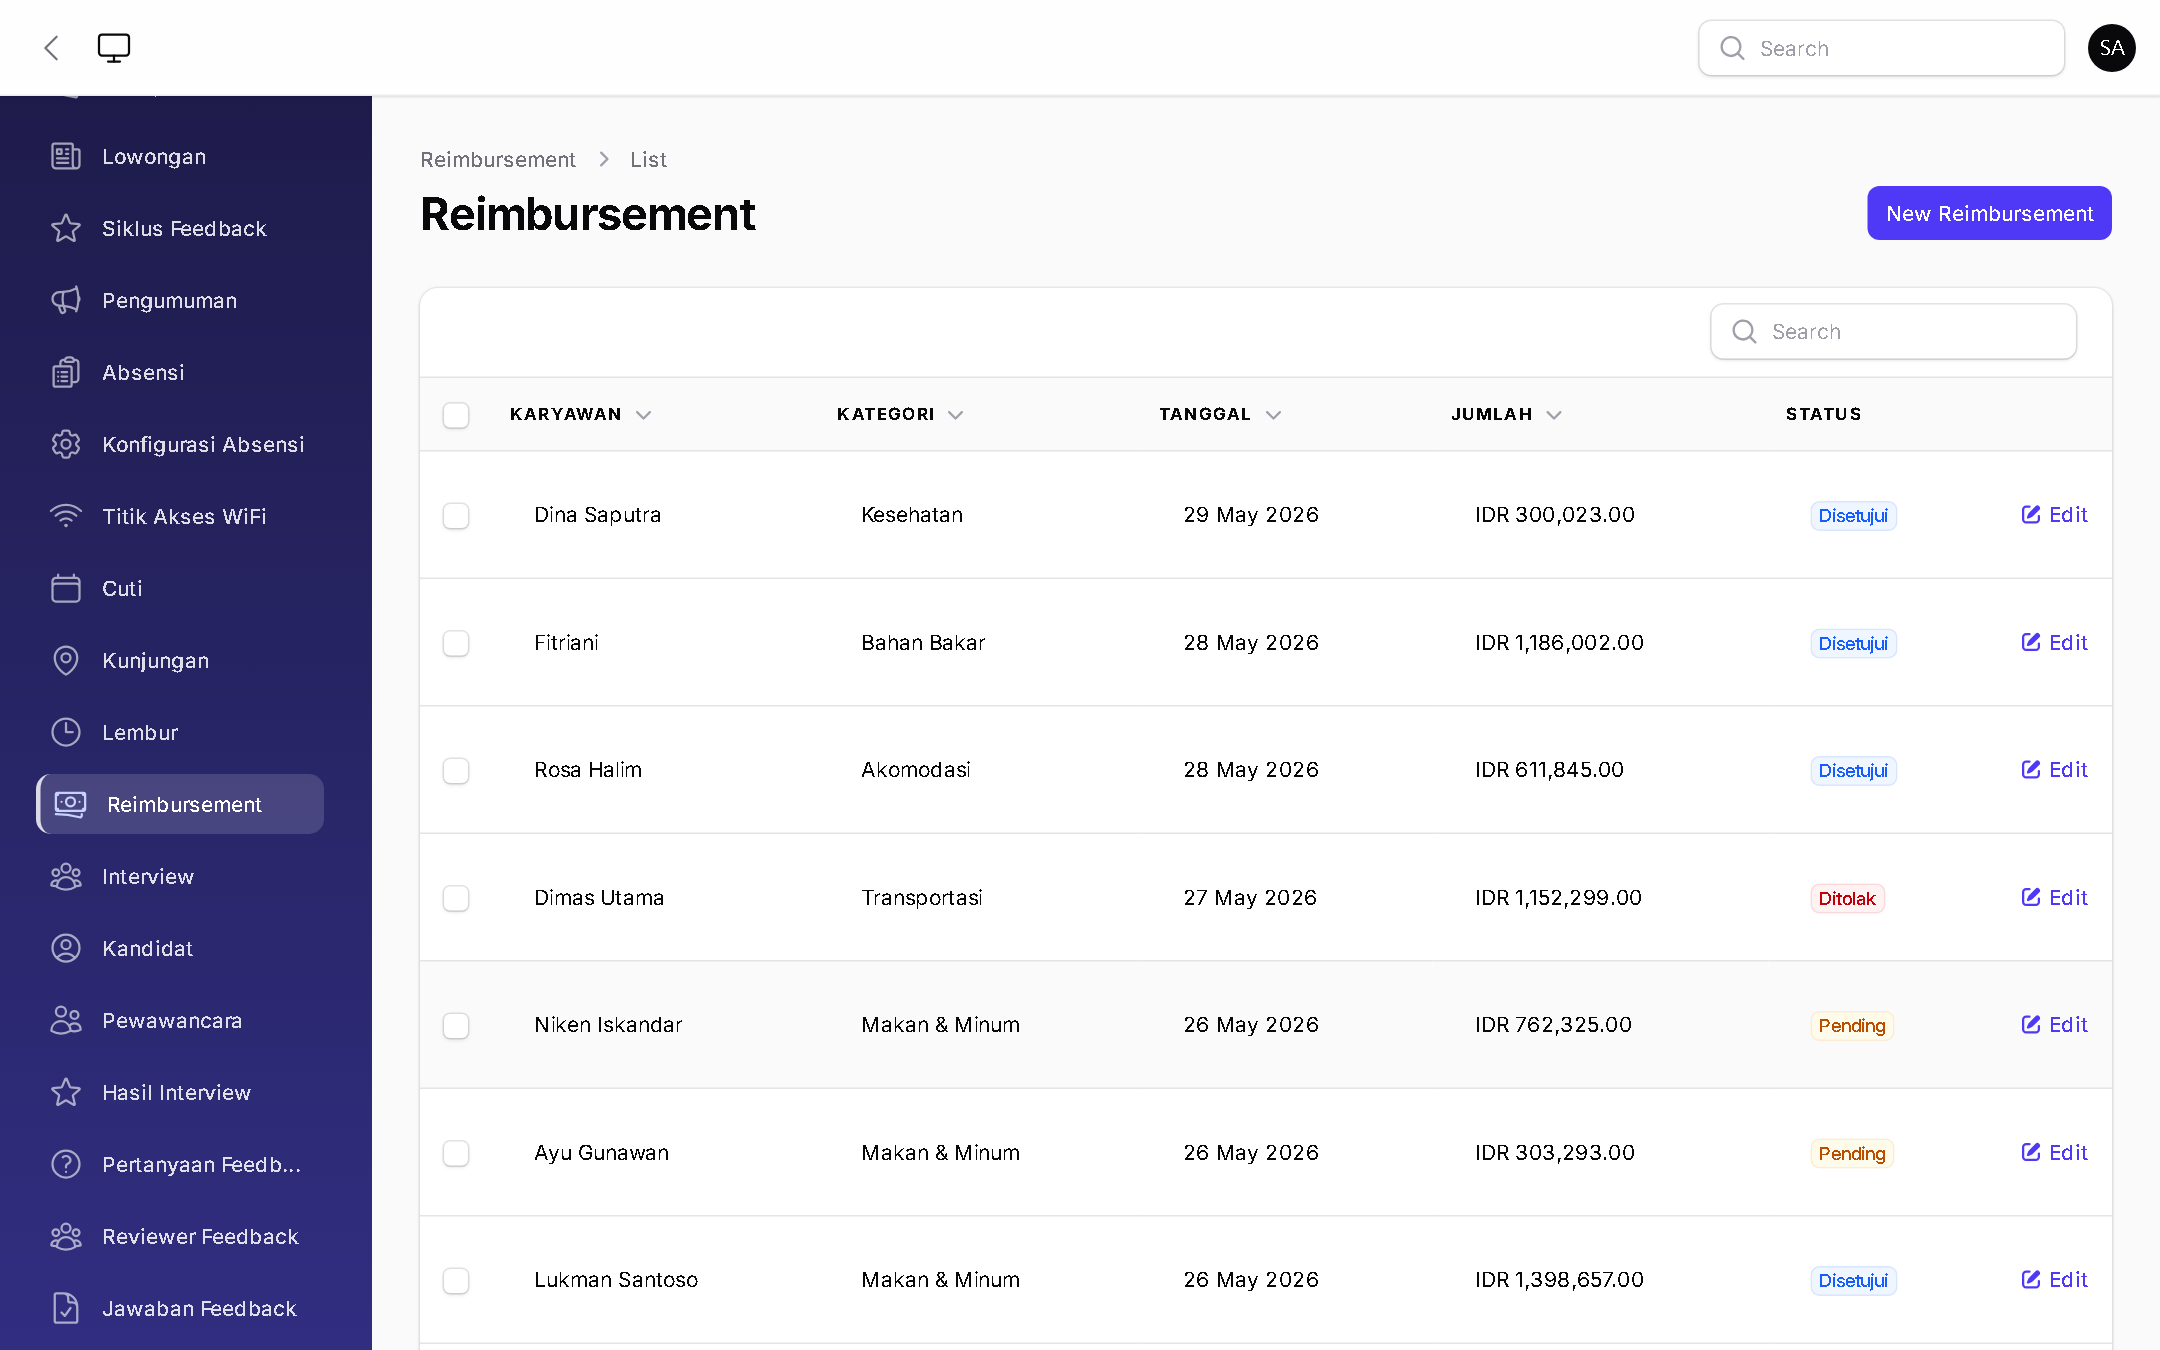Click the Pending badge for Ayu Gunawan
Image resolution: width=2160 pixels, height=1350 pixels.
(x=1852, y=1153)
